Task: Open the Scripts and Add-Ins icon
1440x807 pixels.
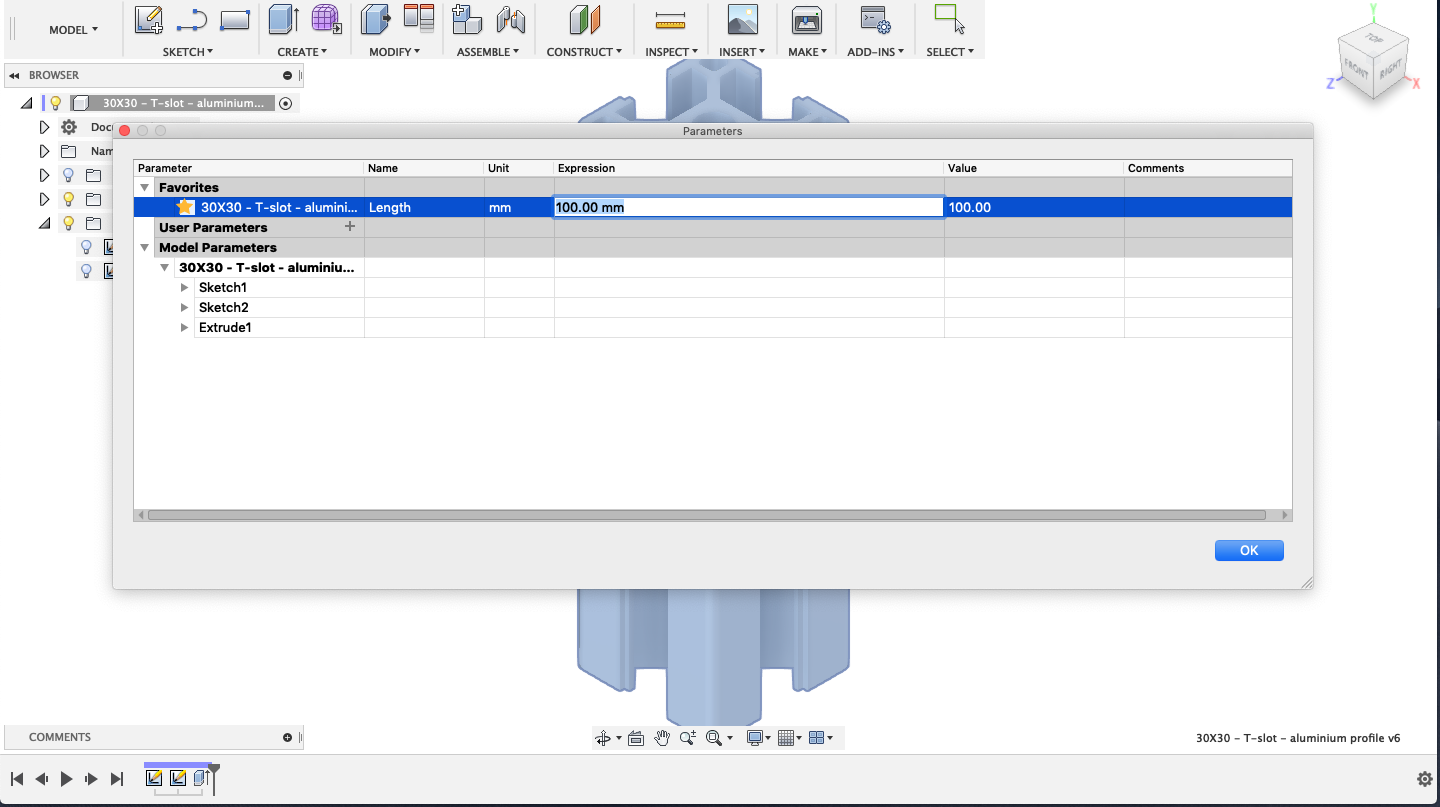Action: pos(875,19)
